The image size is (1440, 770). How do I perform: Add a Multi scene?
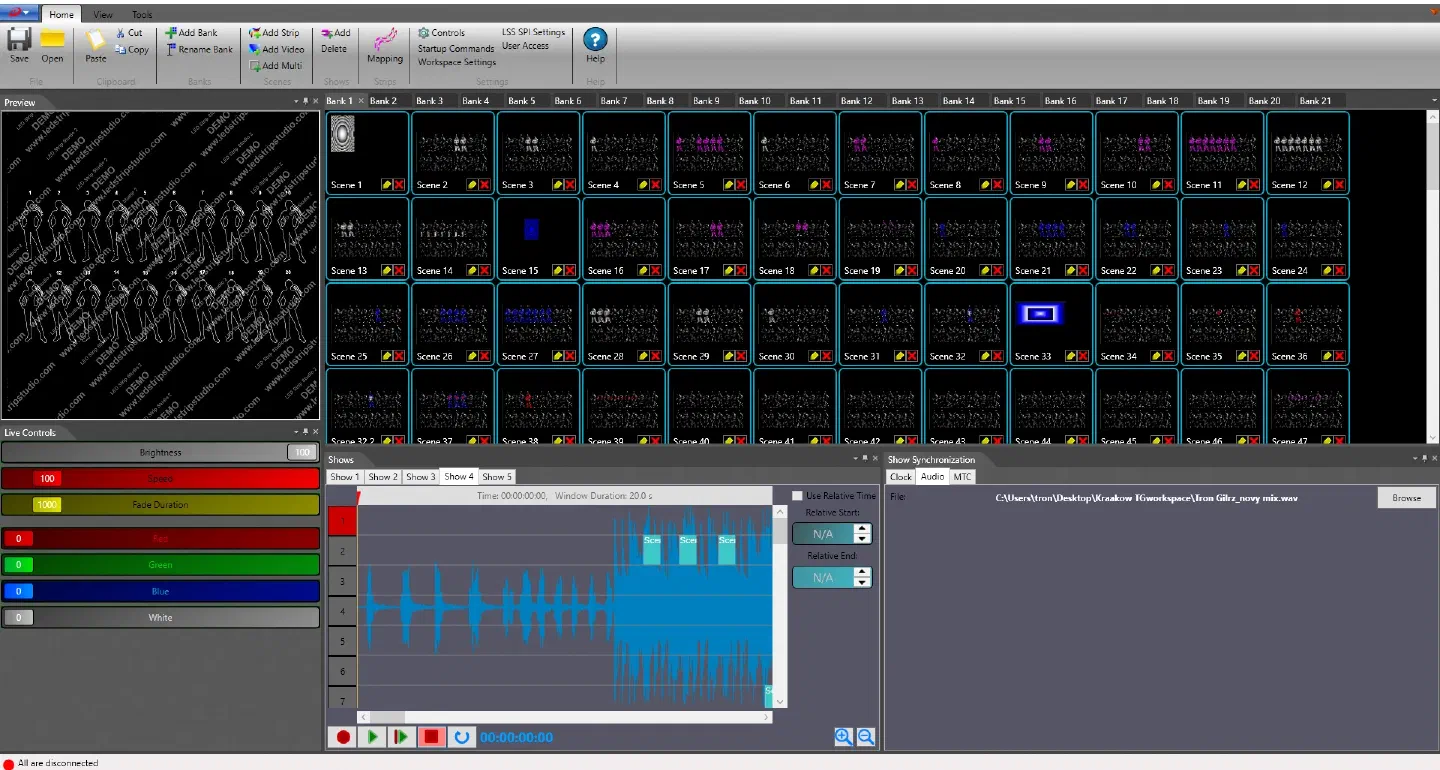[x=275, y=65]
